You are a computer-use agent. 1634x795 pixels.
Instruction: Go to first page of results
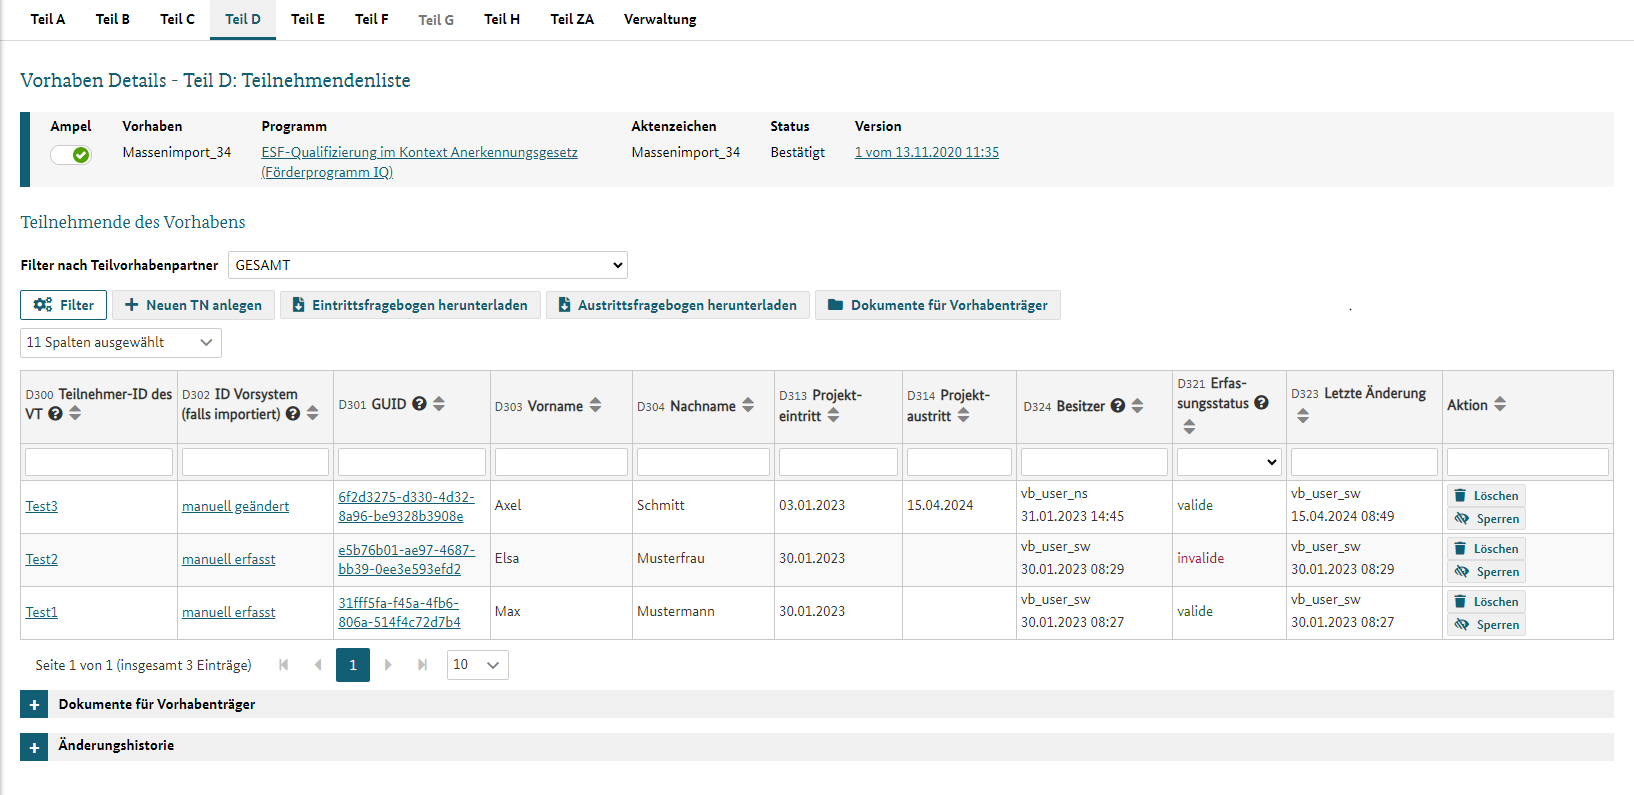(283, 665)
